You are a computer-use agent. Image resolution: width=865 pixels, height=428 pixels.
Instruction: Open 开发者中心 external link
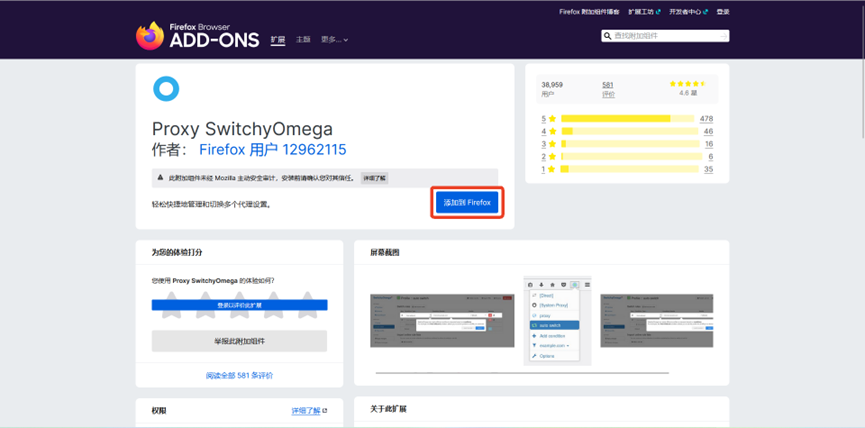point(688,12)
